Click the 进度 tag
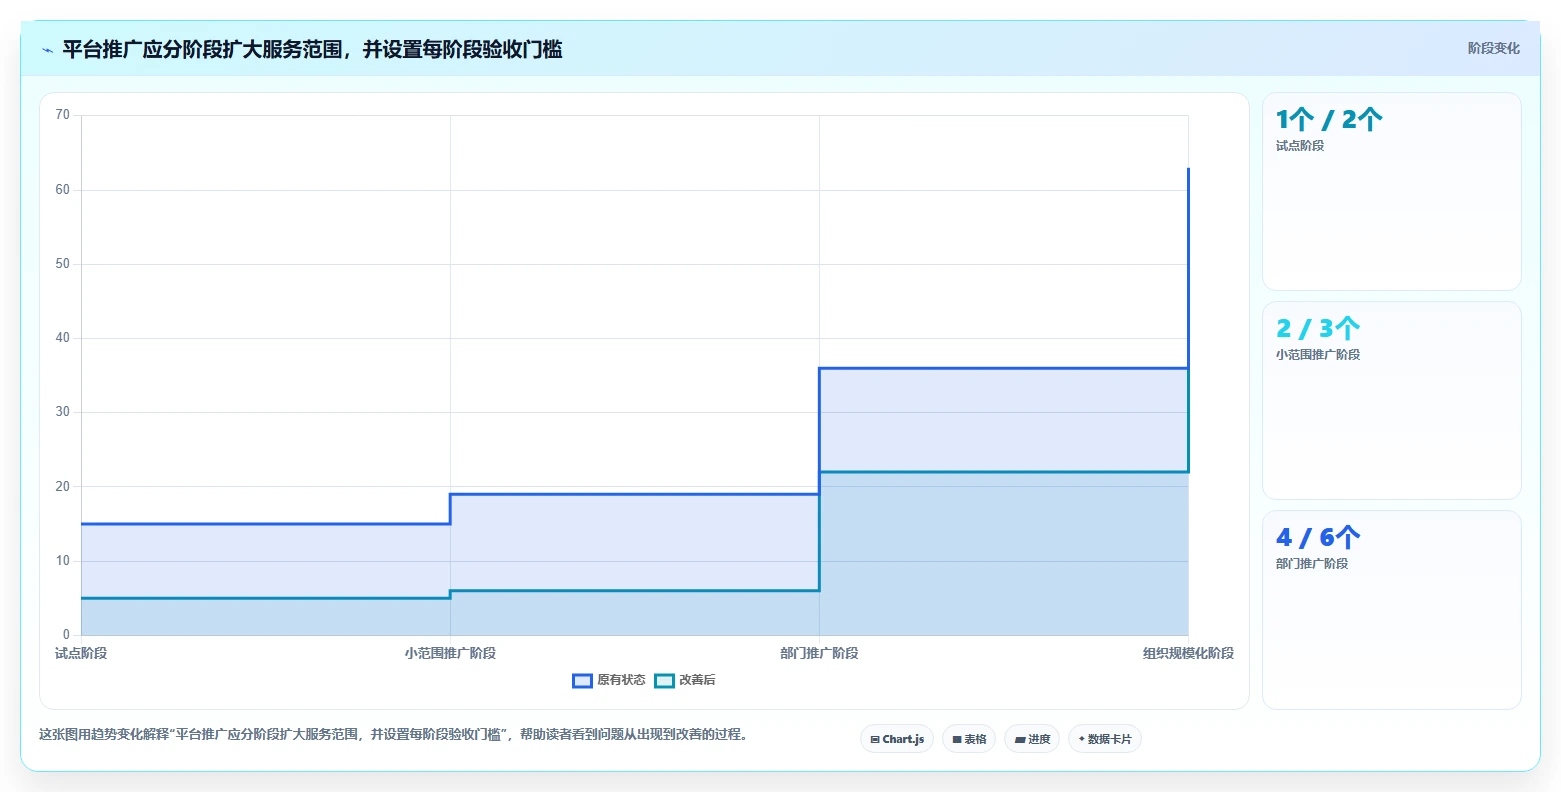The height and width of the screenshot is (792, 1561). coord(1032,739)
